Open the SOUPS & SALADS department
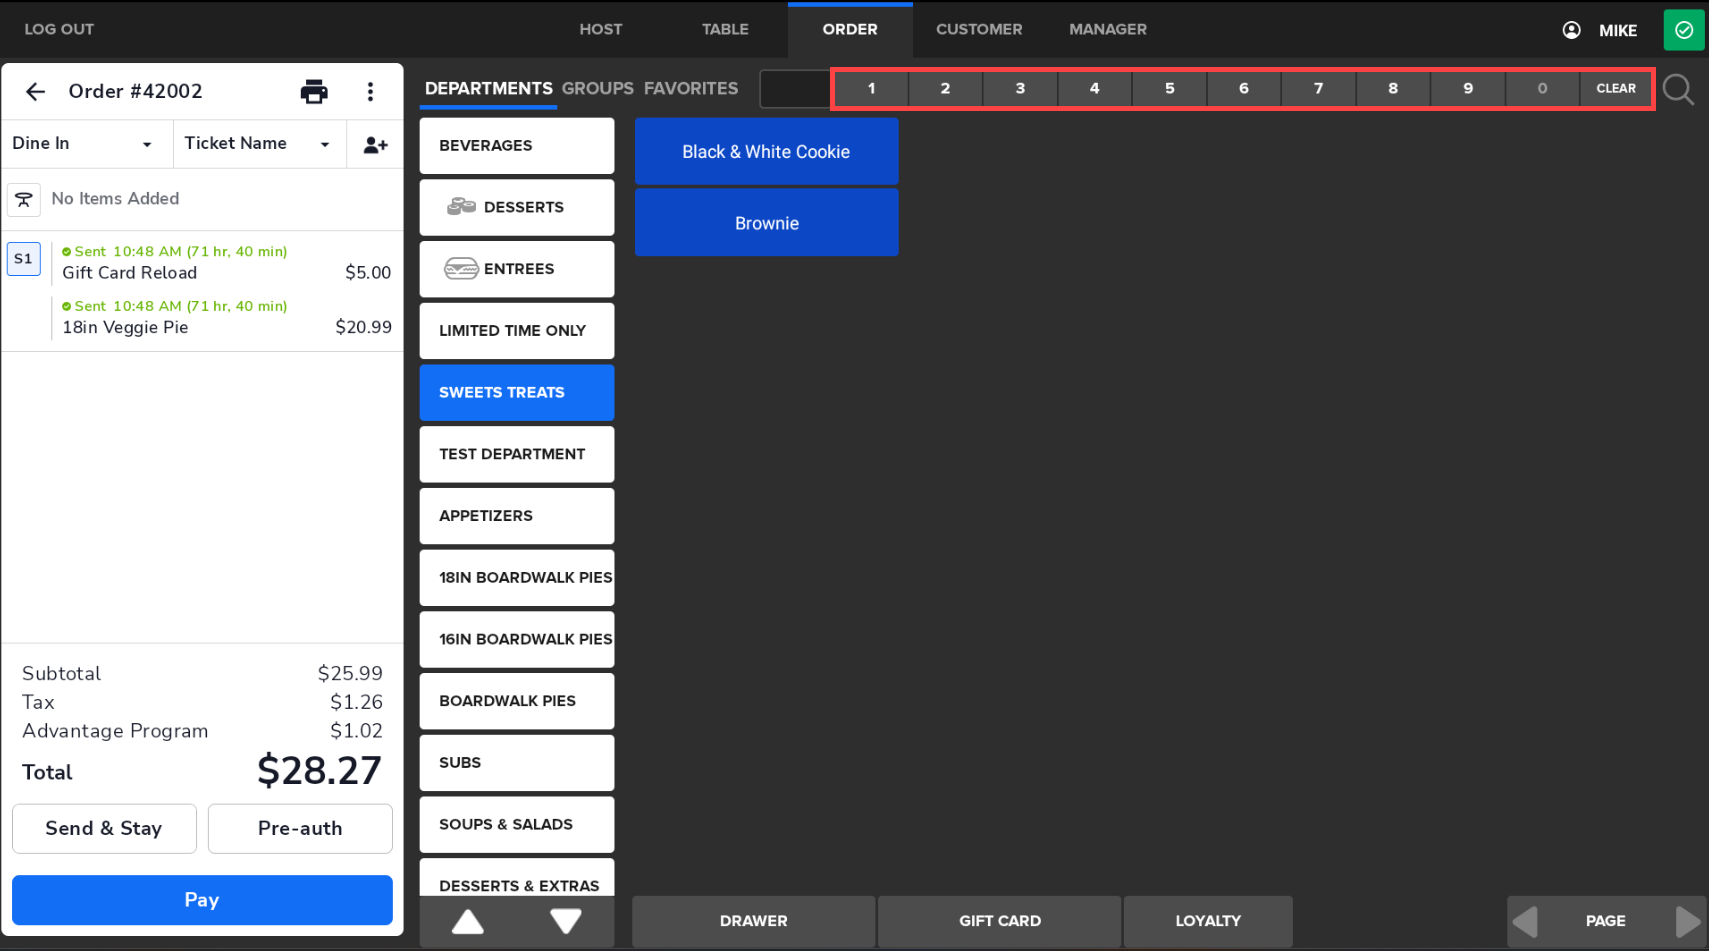Screen dimensions: 1709x951 [x=517, y=824]
